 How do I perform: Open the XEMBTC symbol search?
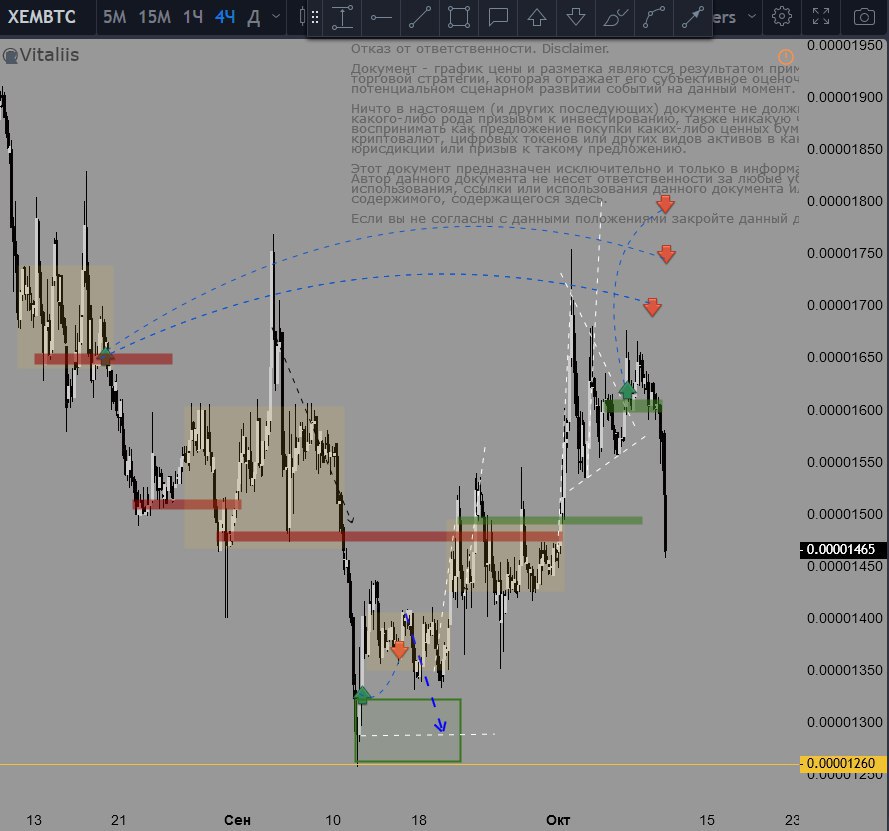click(41, 17)
